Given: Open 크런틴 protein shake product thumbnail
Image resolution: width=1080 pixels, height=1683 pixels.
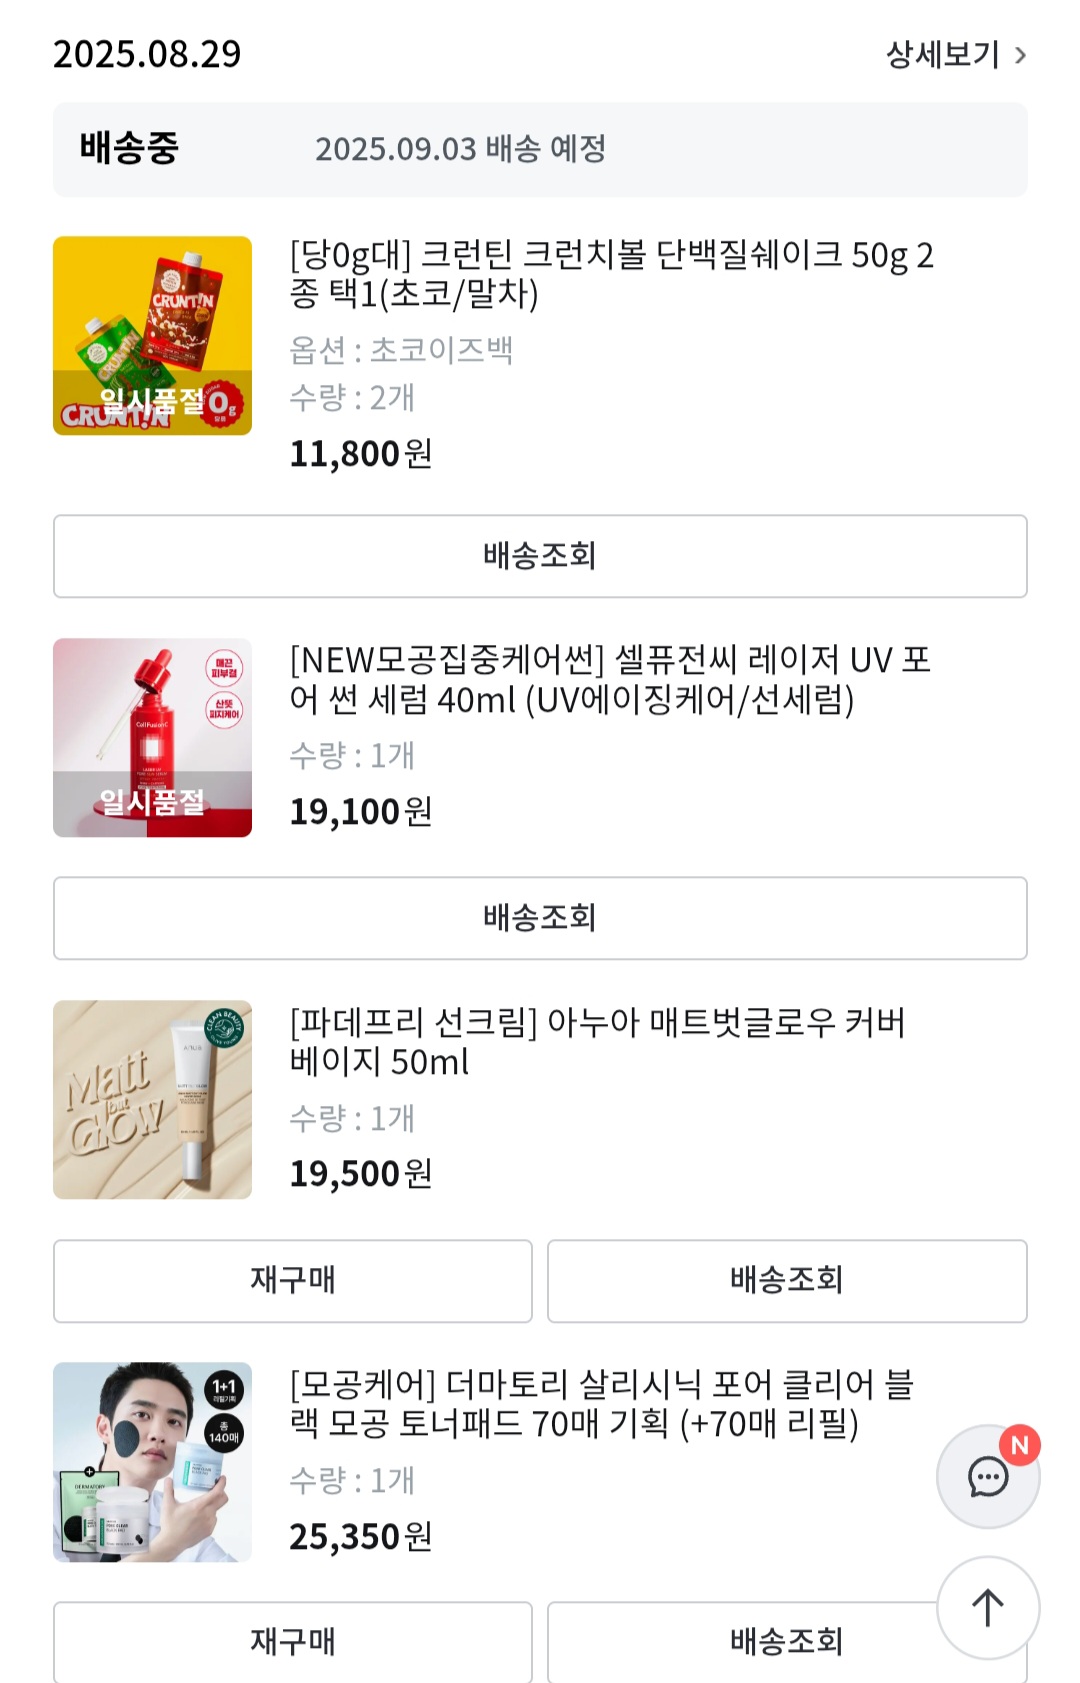Looking at the screenshot, I should (x=152, y=336).
